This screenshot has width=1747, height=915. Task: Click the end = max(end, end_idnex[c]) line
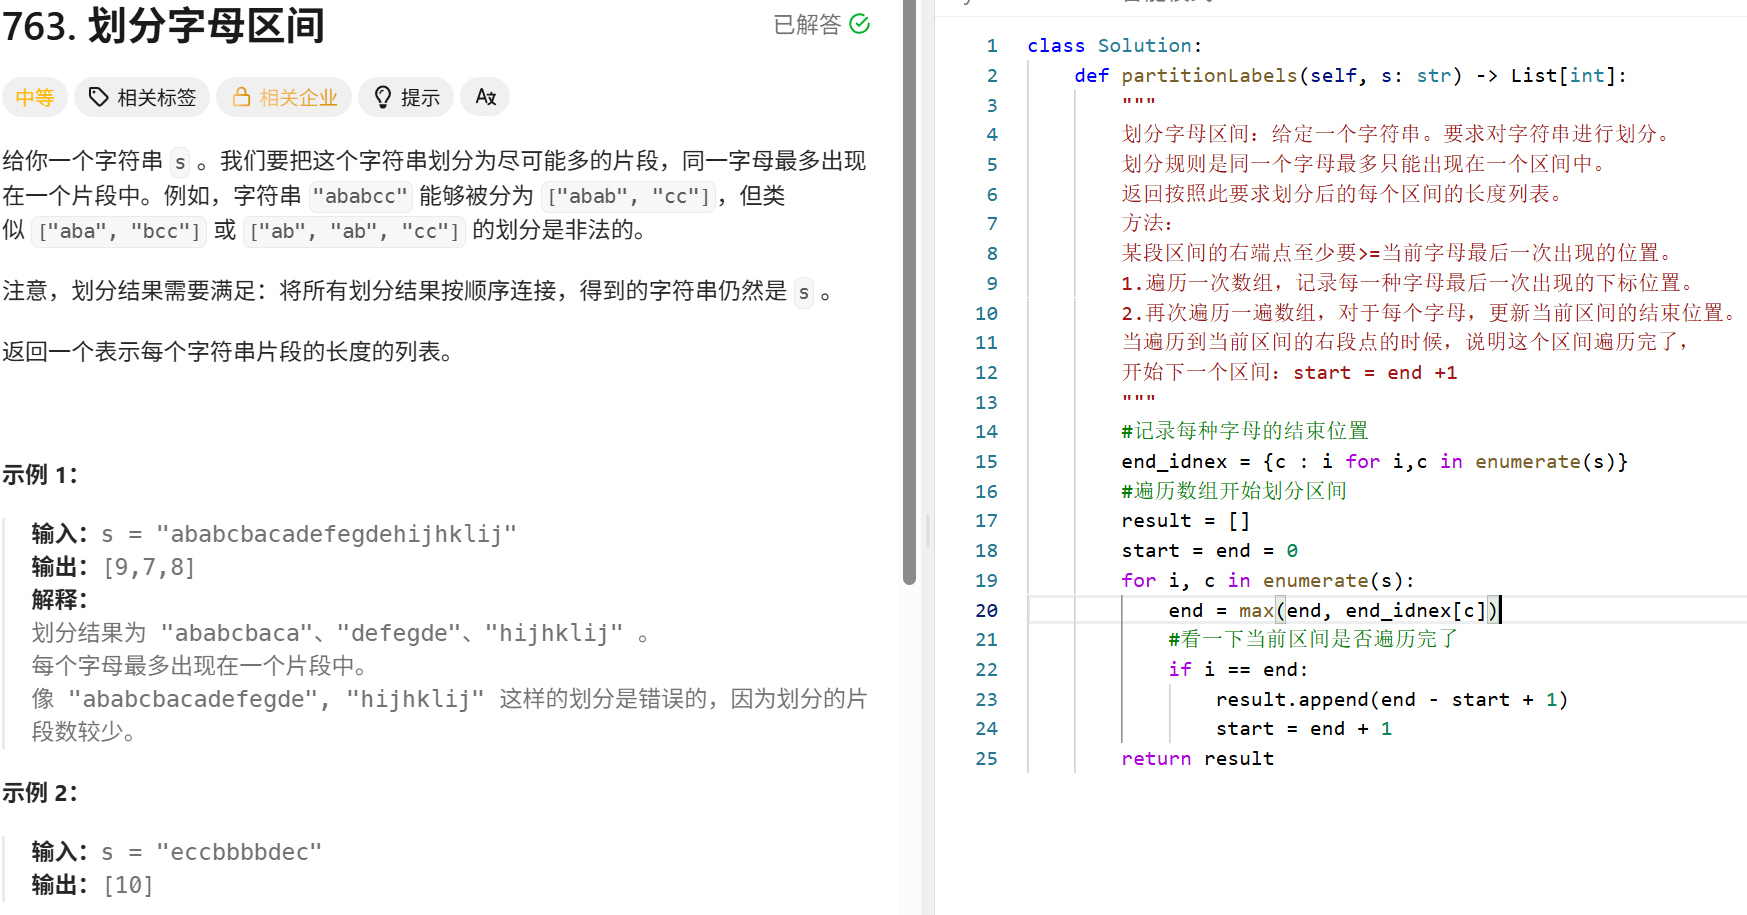click(1334, 610)
